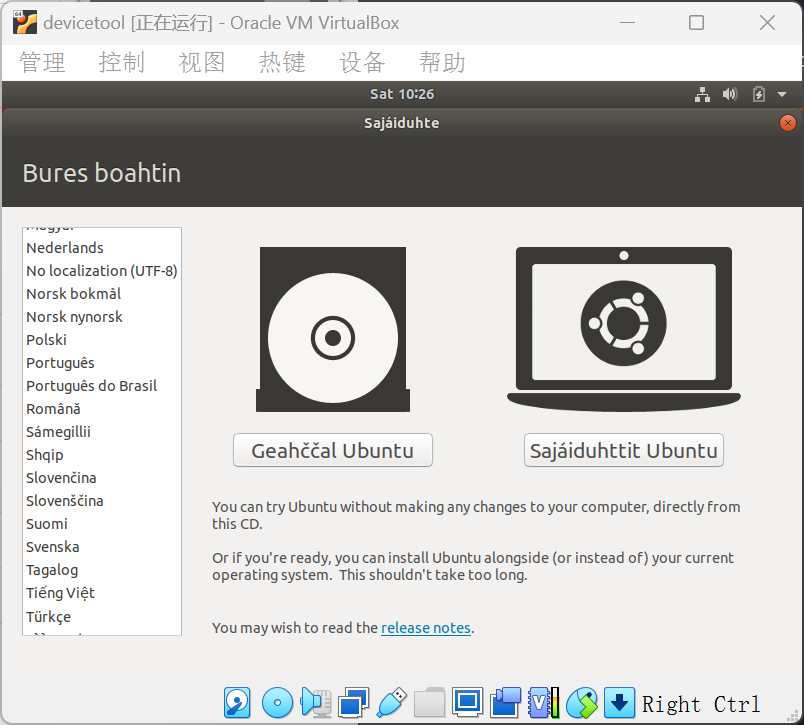The height and width of the screenshot is (725, 804).
Task: Click the optical disc icon in VirtualBox status bar
Action: click(x=277, y=702)
